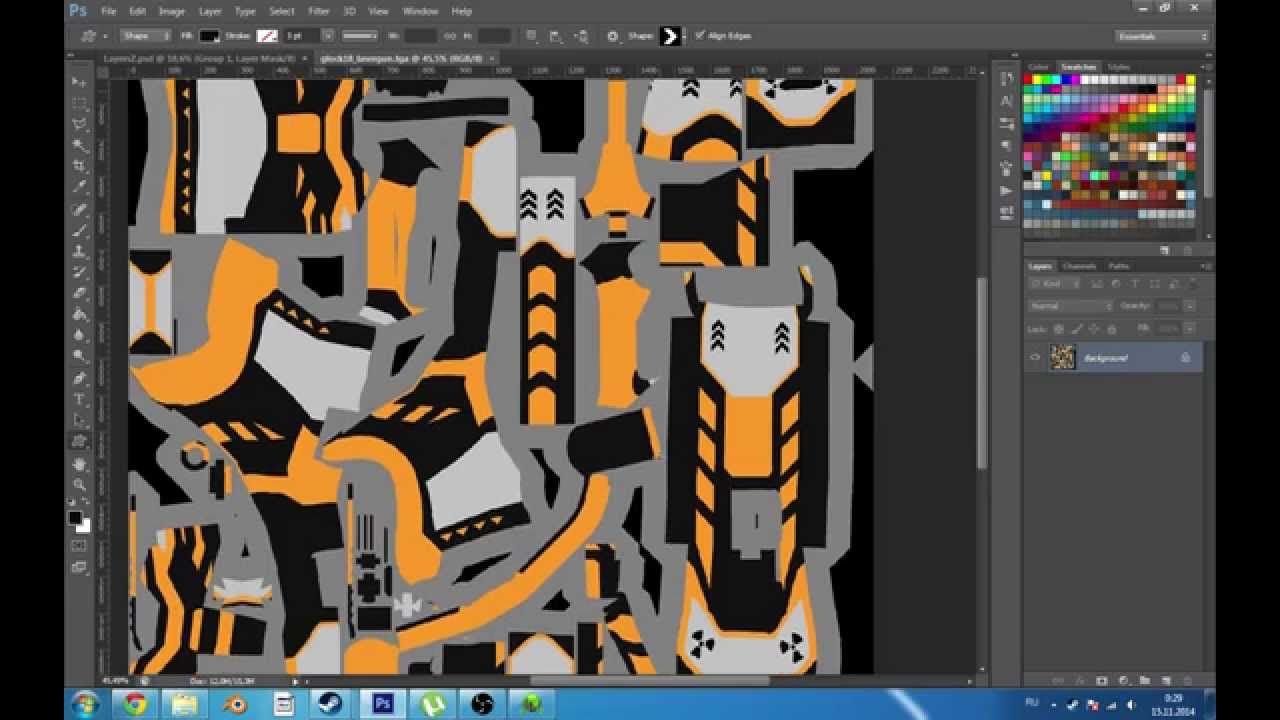Open the Stroke color swatch
Image resolution: width=1280 pixels, height=720 pixels.
tap(267, 36)
